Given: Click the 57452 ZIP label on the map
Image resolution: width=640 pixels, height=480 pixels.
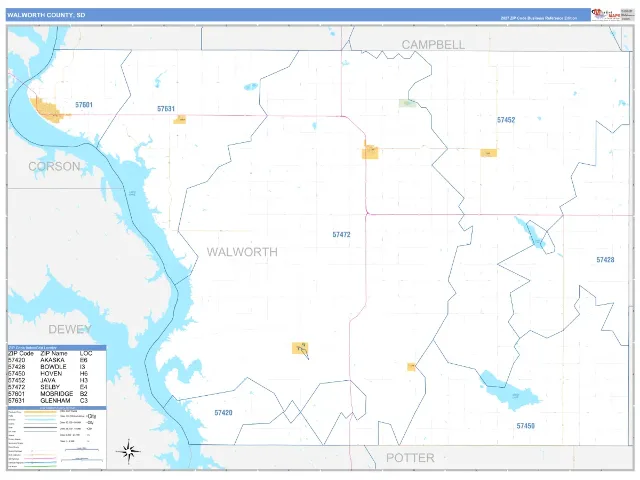Looking at the screenshot, I should pyautogui.click(x=506, y=120).
